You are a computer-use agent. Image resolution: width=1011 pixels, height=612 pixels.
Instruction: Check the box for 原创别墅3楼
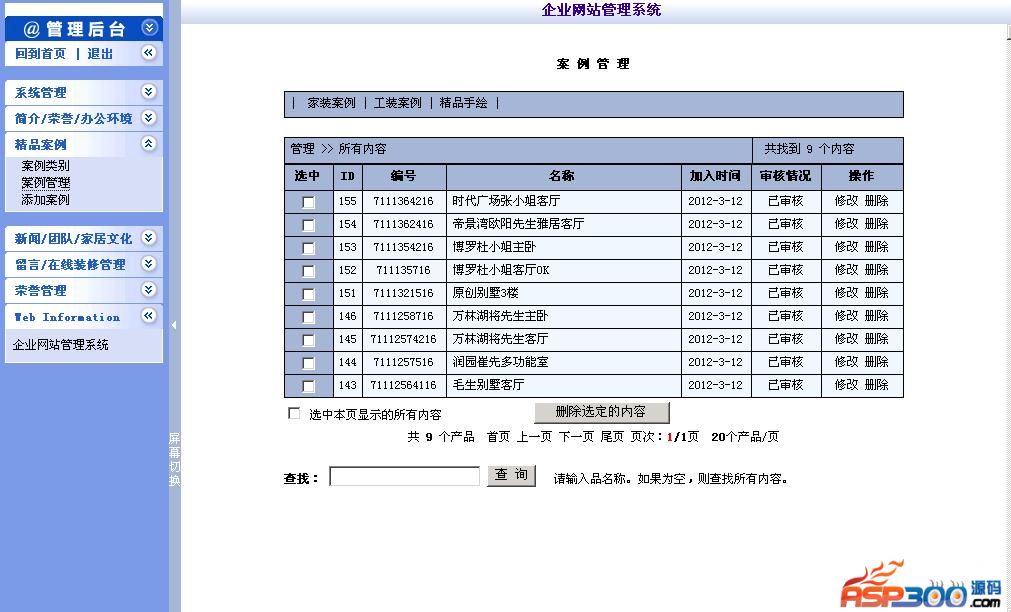309,294
